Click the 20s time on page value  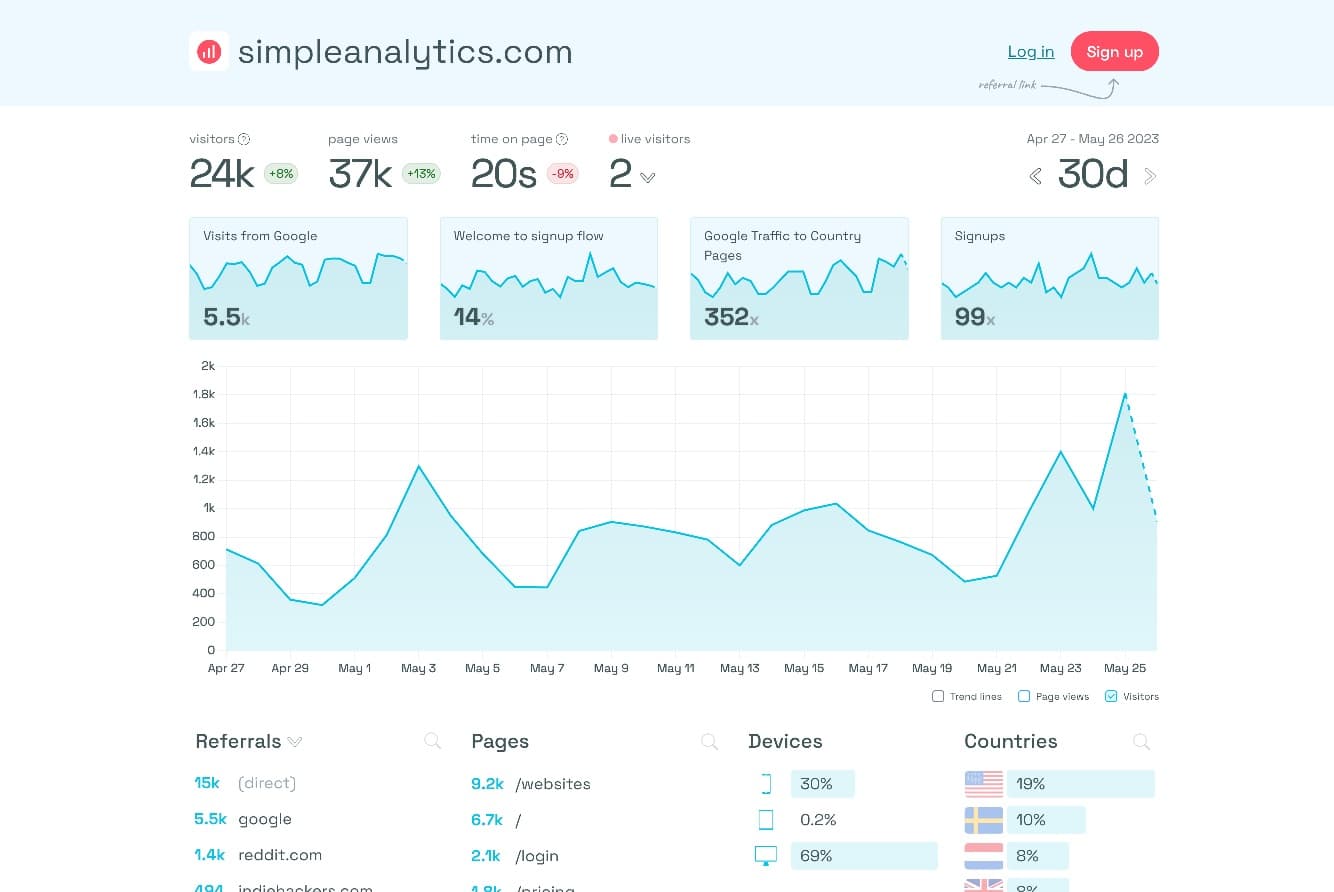[x=504, y=174]
